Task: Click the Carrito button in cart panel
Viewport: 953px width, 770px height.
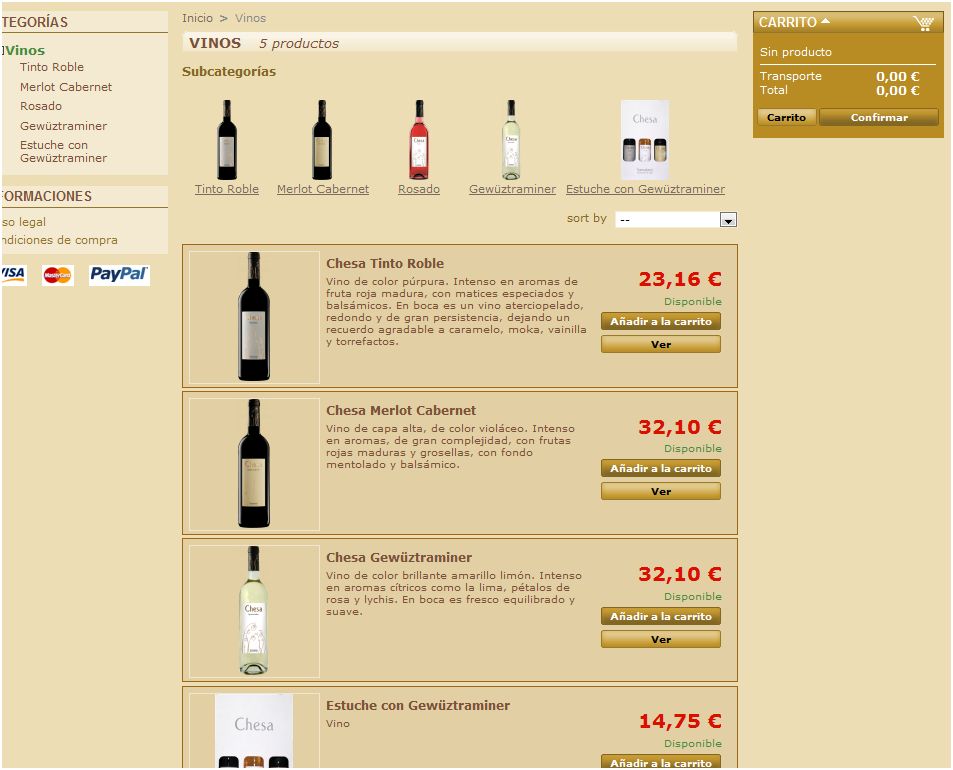Action: pyautogui.click(x=786, y=117)
